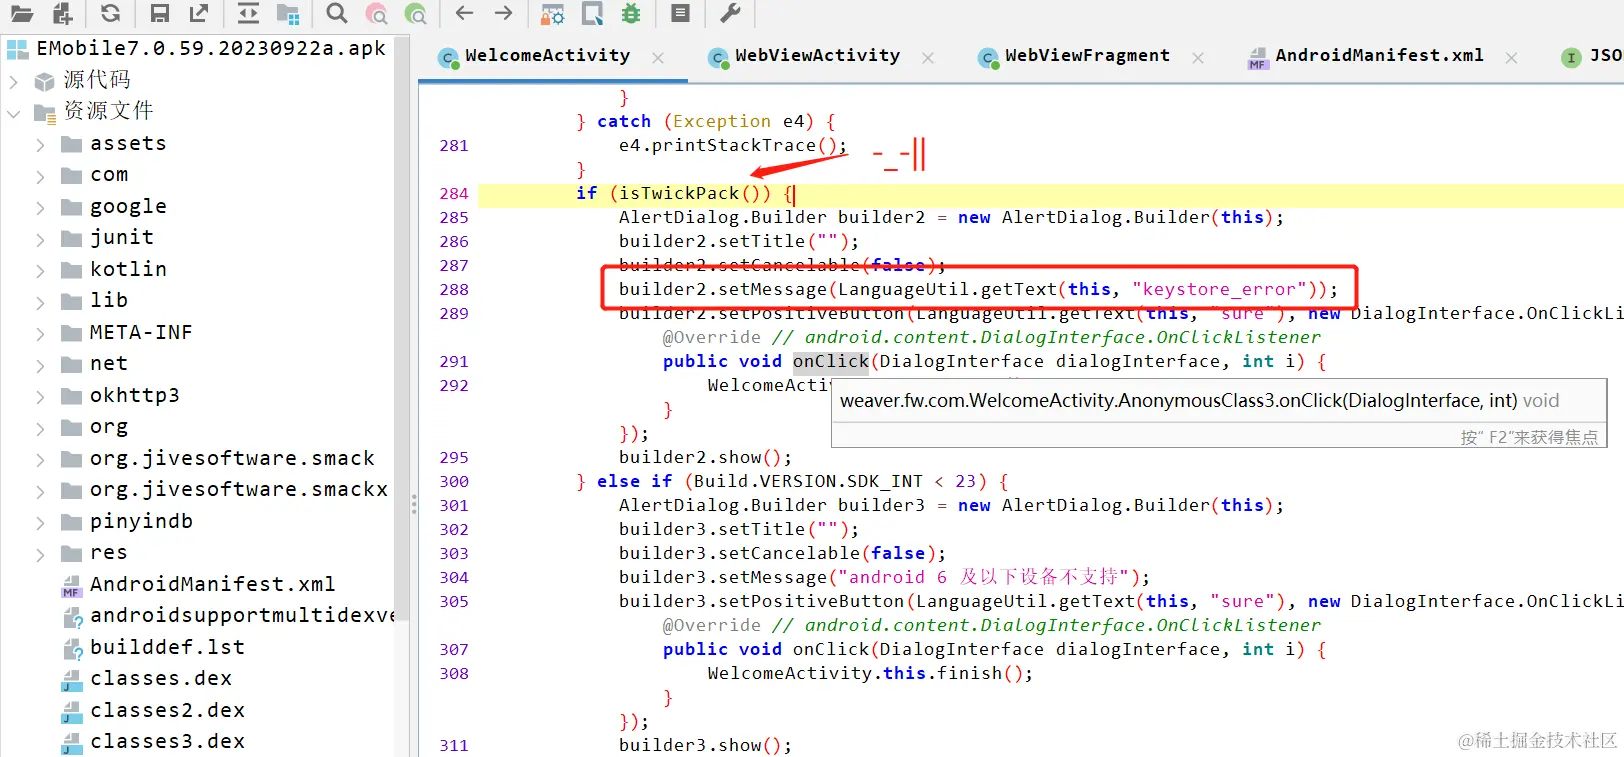The width and height of the screenshot is (1624, 757).
Task: Click the Quark engine analysis icon
Action: point(593,14)
